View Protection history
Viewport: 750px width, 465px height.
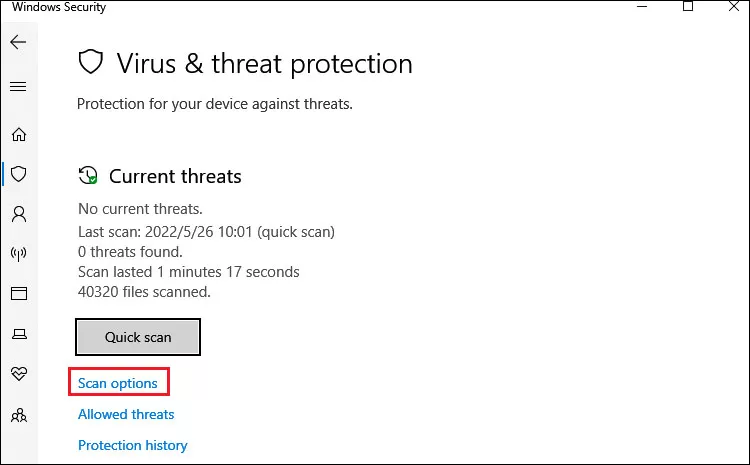point(132,445)
